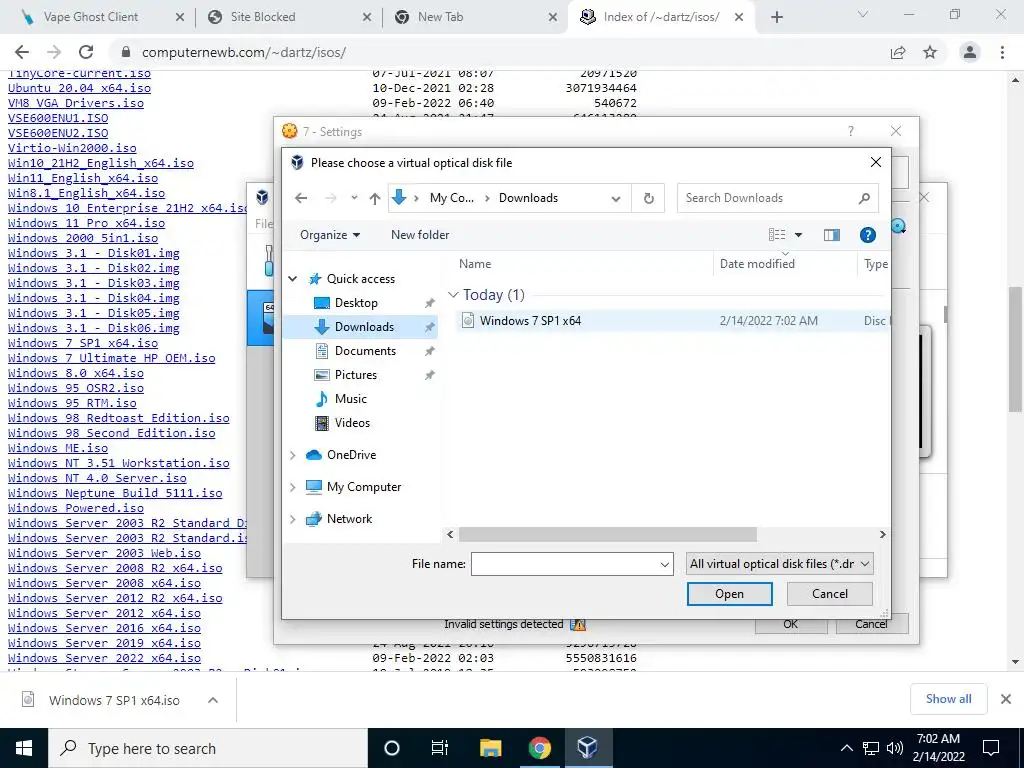
Task: Open the address path history dropdown
Action: (x=616, y=199)
